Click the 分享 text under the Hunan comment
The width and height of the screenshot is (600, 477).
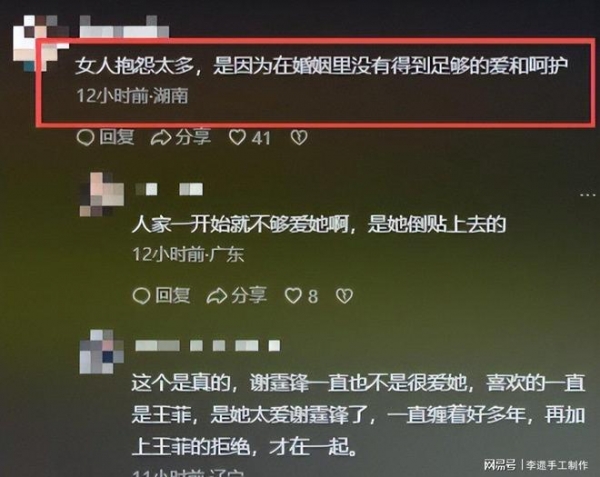193,137
